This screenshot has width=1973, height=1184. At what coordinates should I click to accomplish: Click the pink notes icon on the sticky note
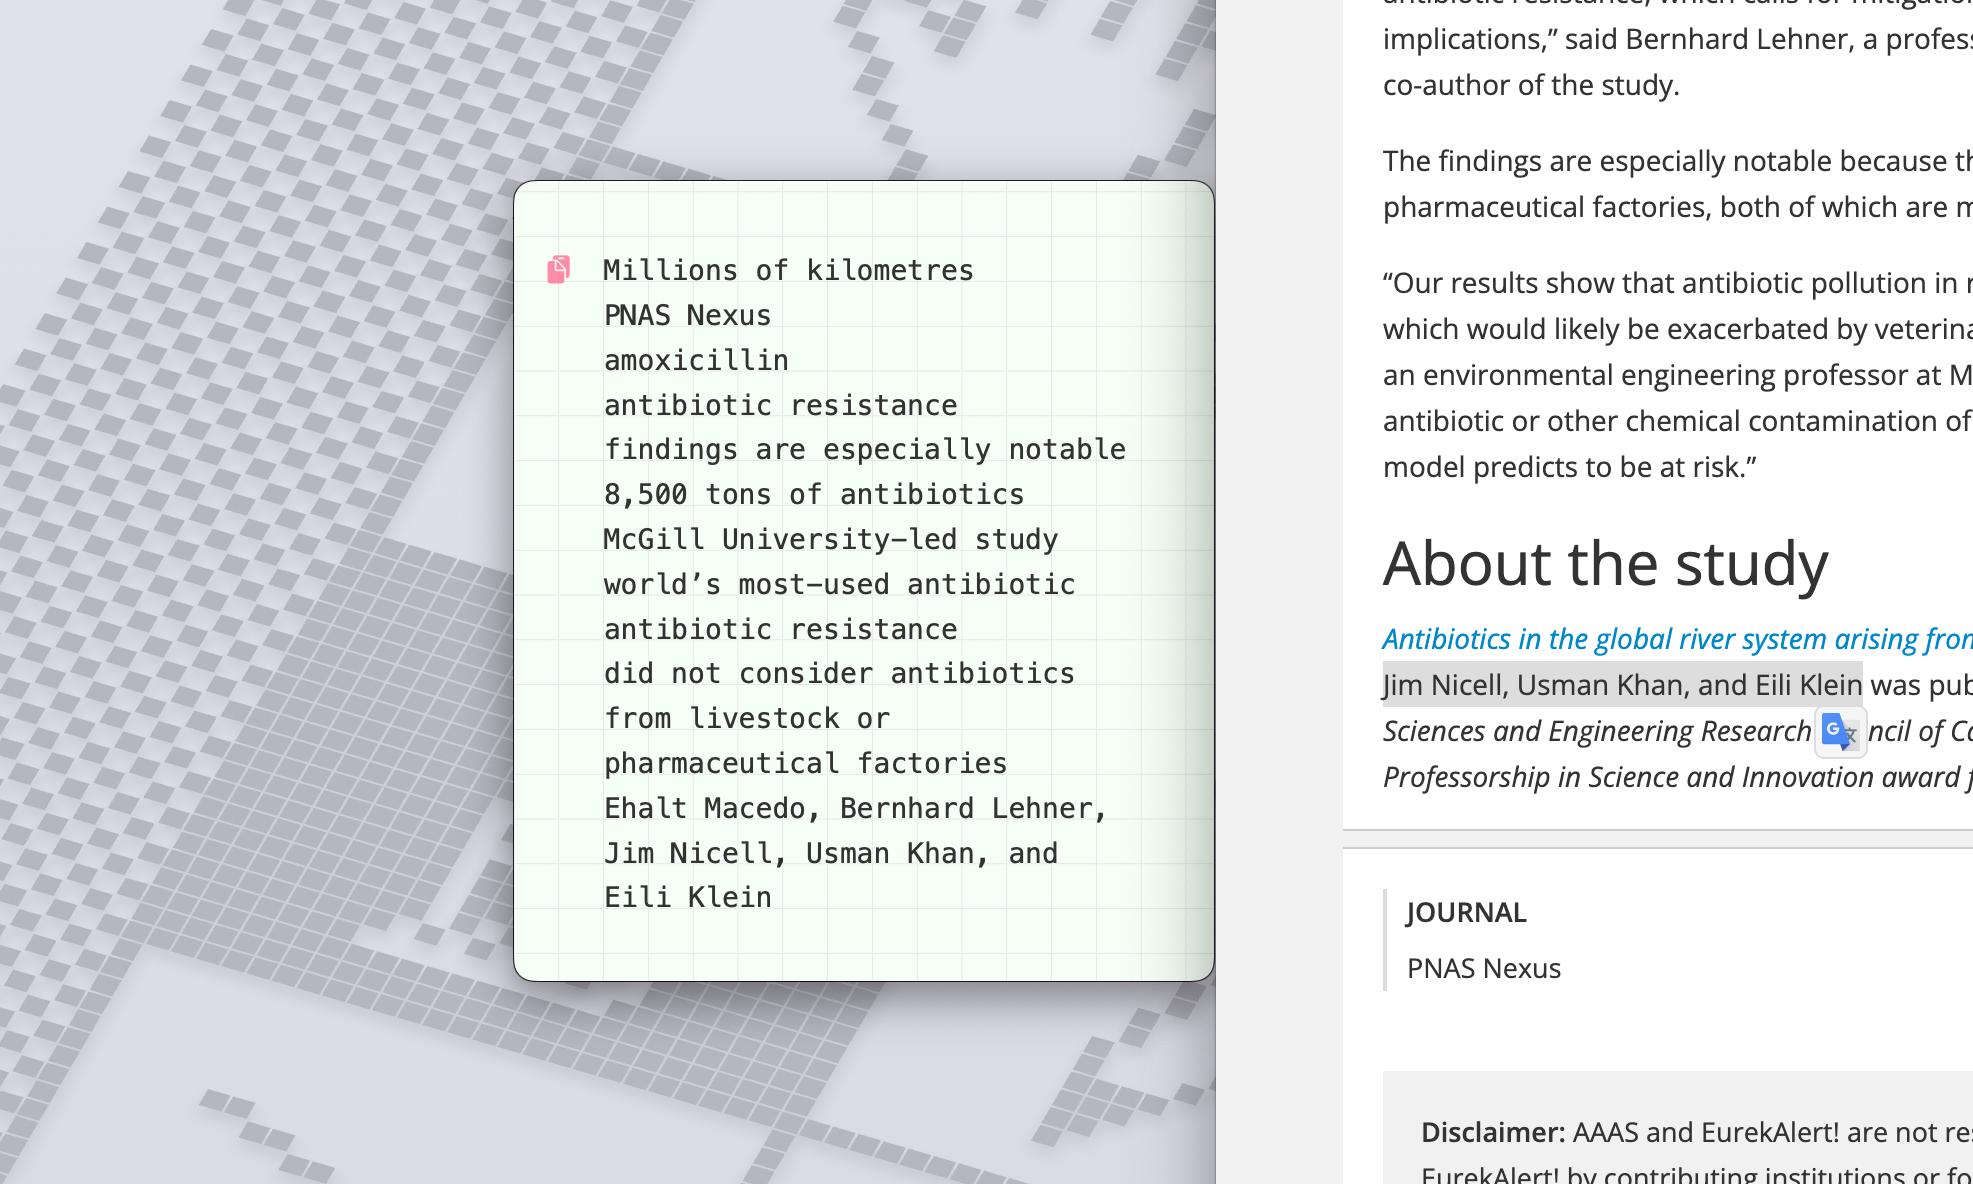[x=559, y=269]
